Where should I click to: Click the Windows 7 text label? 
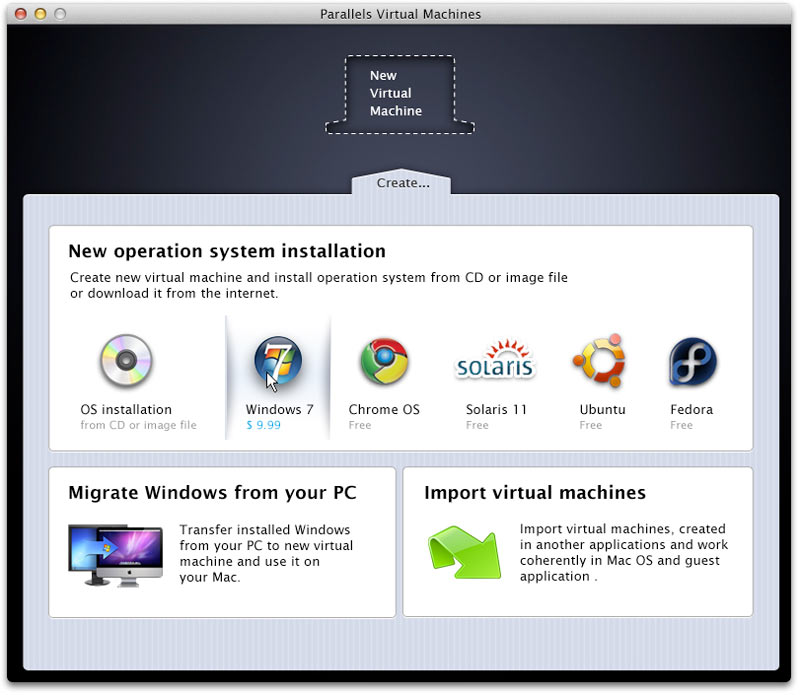coord(279,409)
